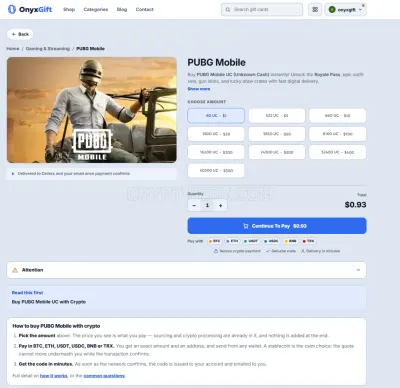The height and width of the screenshot is (388, 400).
Task: Open the how it works link
Action: [x=54, y=376]
